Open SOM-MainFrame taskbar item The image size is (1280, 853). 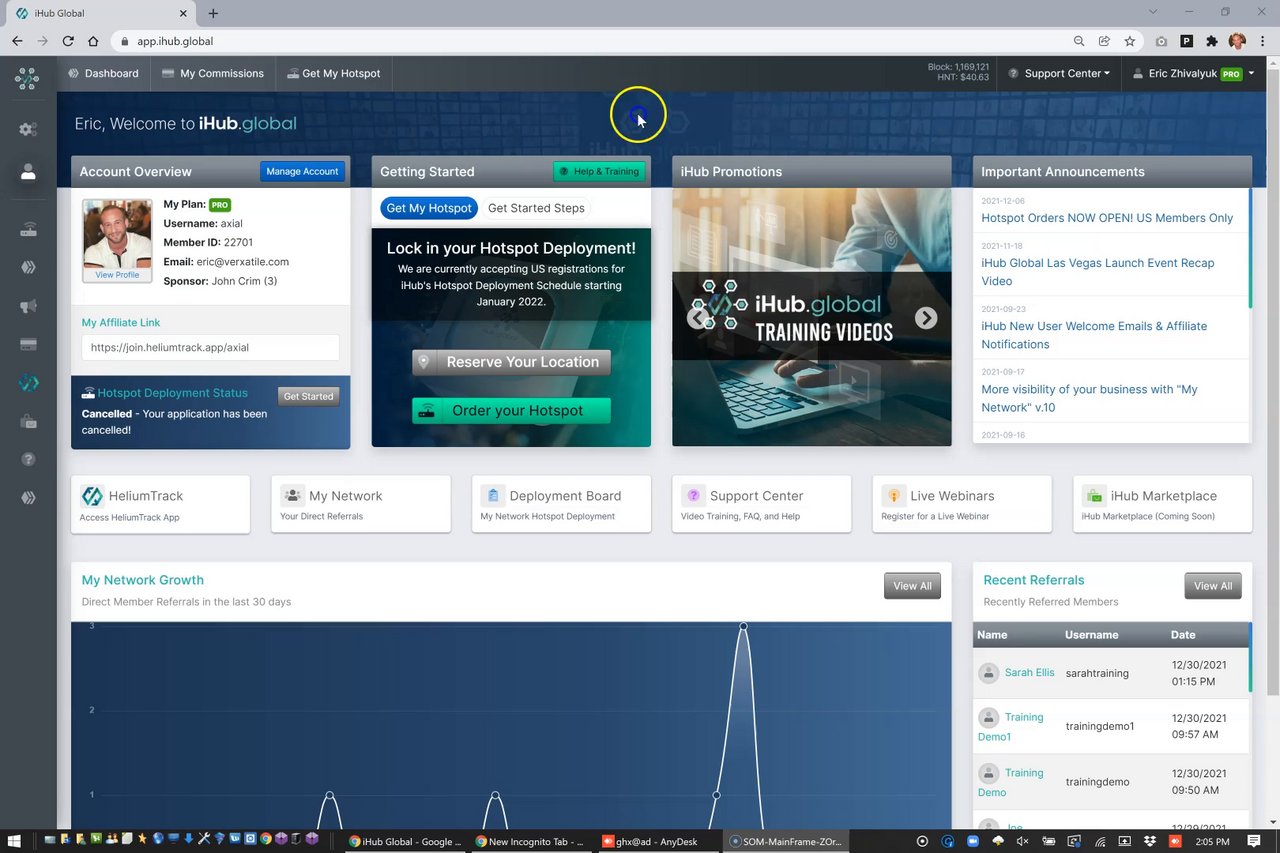pos(788,841)
